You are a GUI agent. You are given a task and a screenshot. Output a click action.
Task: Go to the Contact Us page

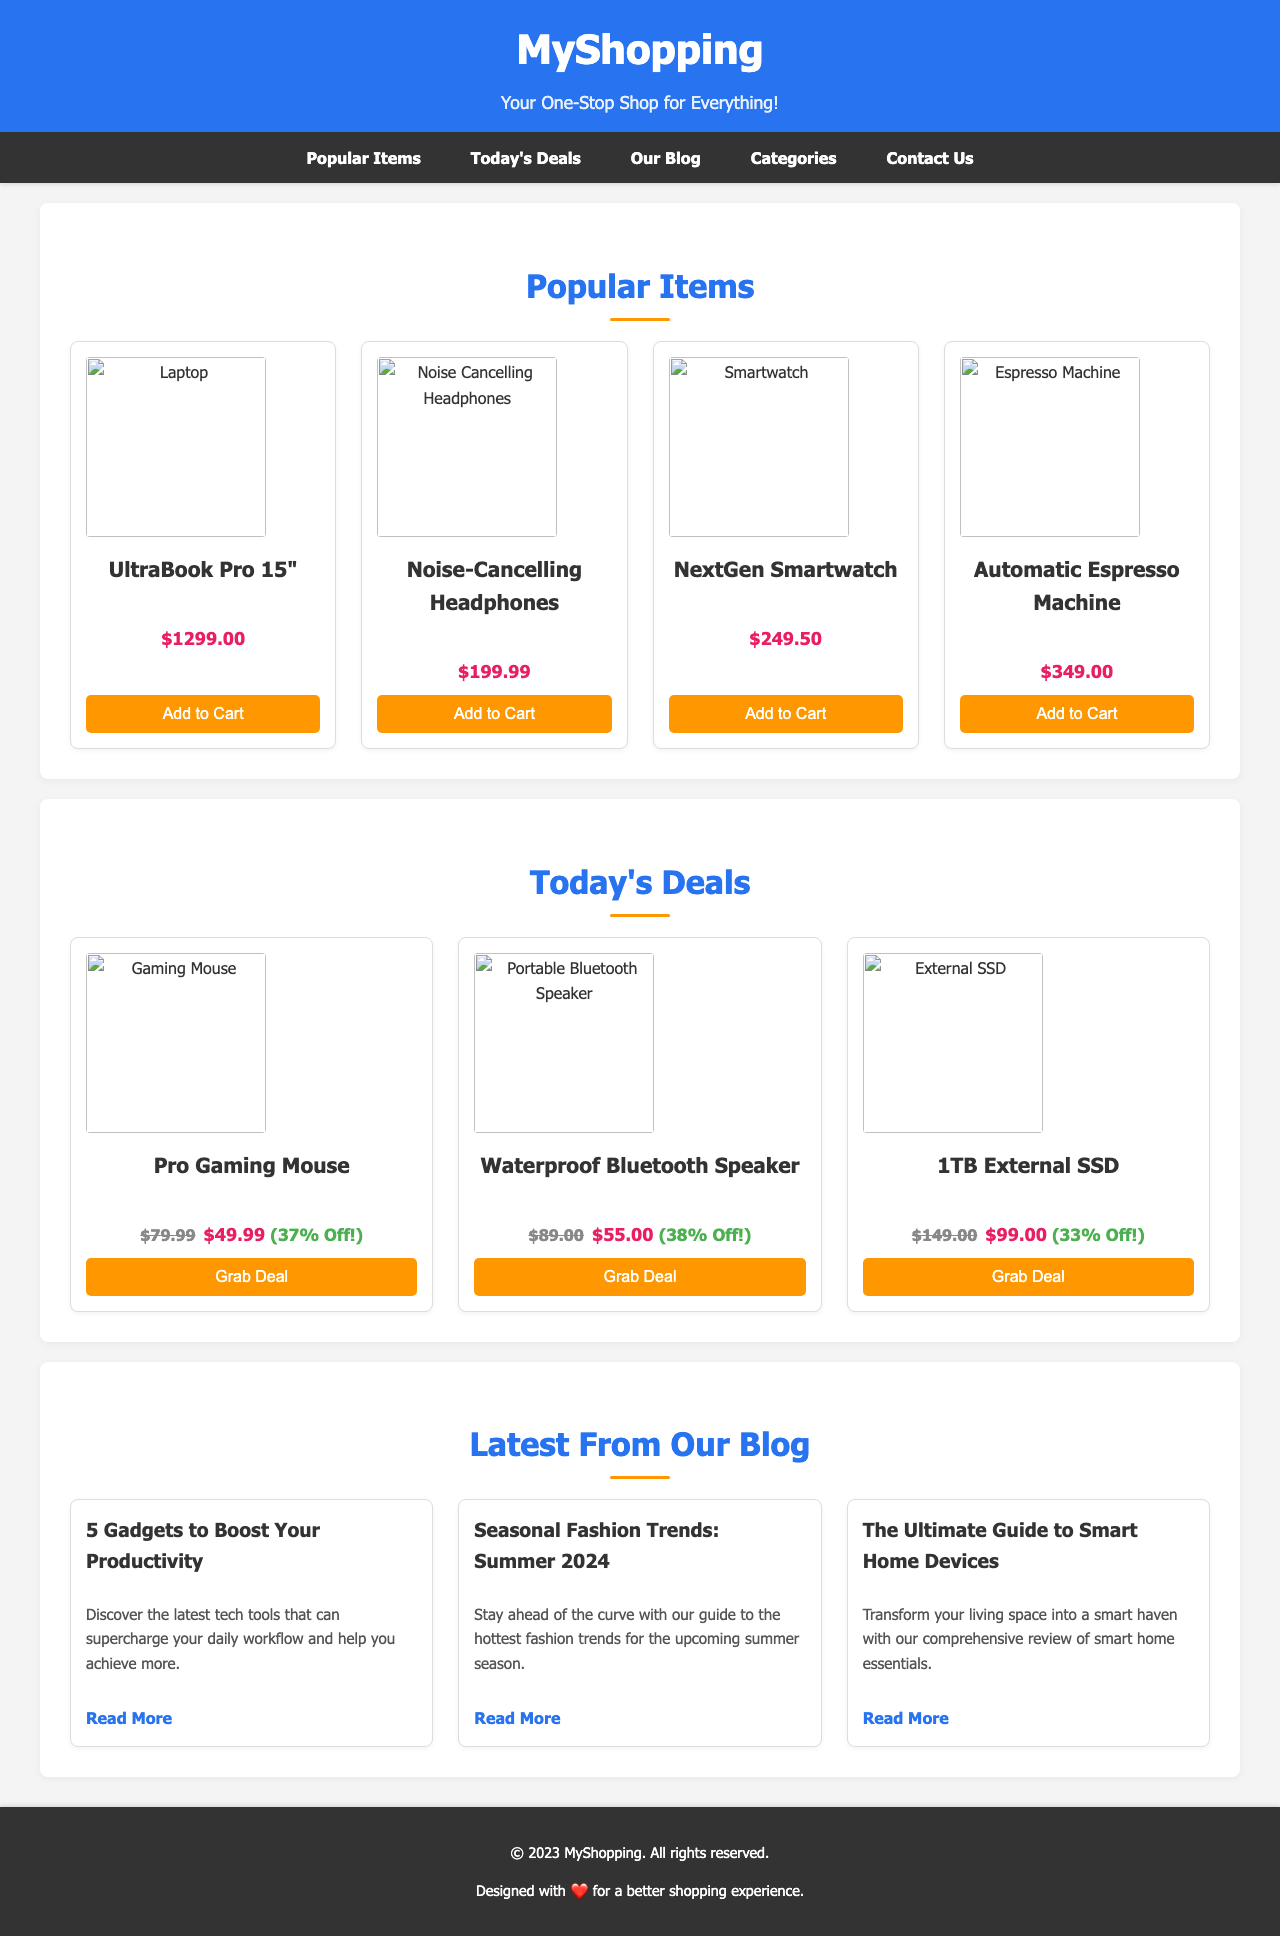(x=928, y=157)
